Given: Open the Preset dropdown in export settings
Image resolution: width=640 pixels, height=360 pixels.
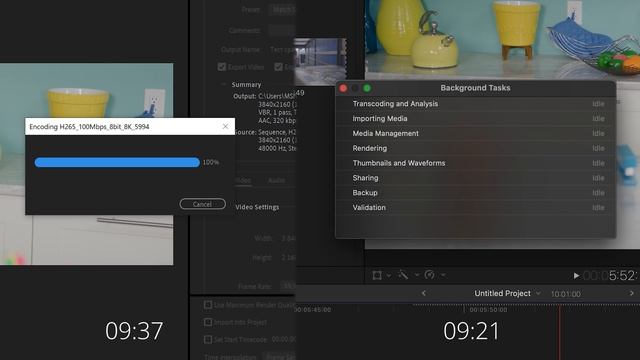Looking at the screenshot, I should [282, 9].
